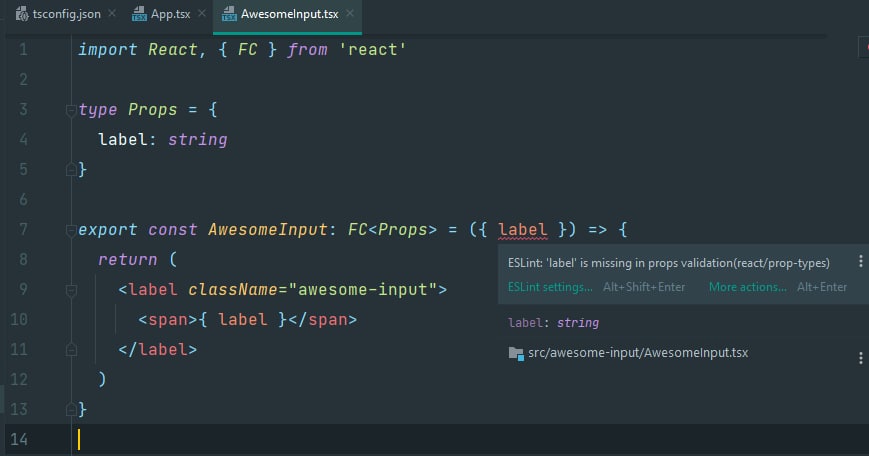Close the App.tsx tab
Viewport: 869px width, 456px height.
pos(202,13)
